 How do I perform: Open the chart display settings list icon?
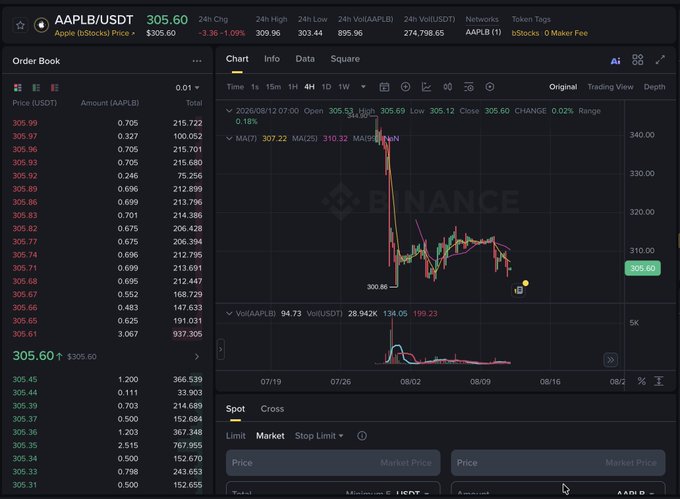(469, 87)
